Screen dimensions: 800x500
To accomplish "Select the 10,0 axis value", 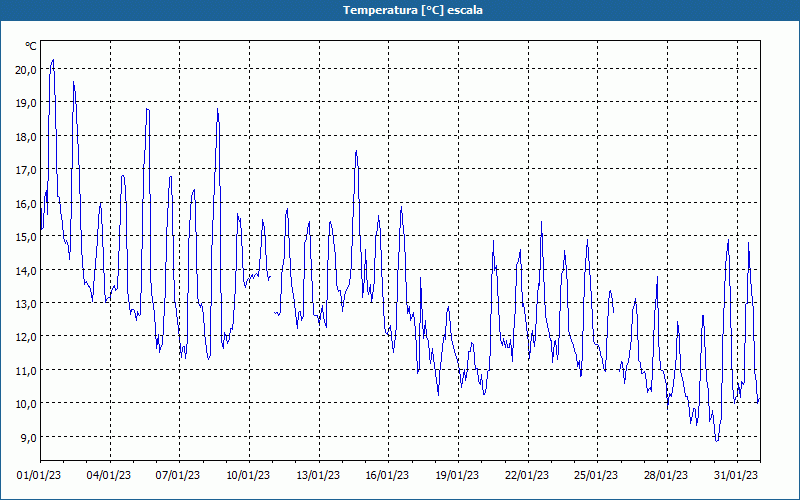I will click(26, 404).
